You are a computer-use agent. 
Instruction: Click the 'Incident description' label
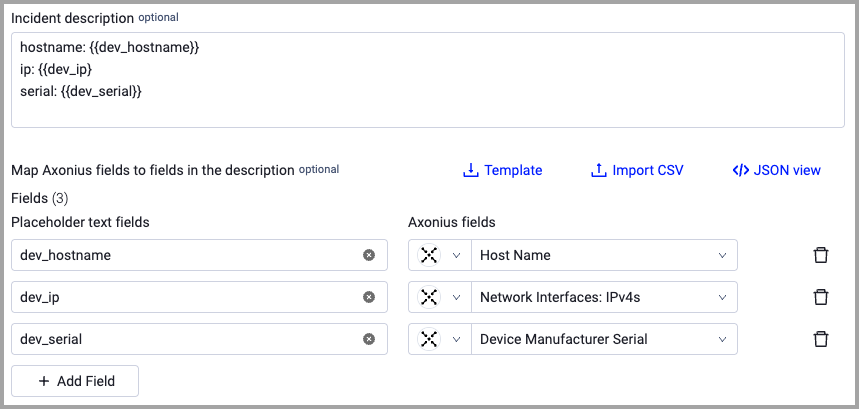coord(72,18)
